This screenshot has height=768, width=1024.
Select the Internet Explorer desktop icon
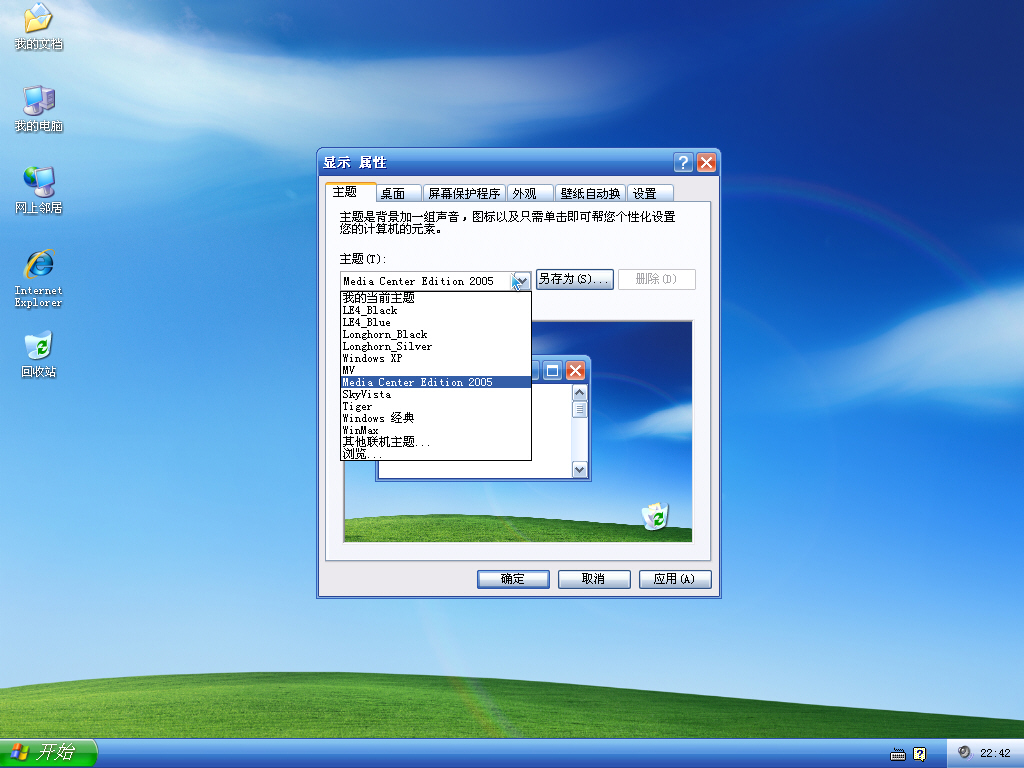coord(39,278)
